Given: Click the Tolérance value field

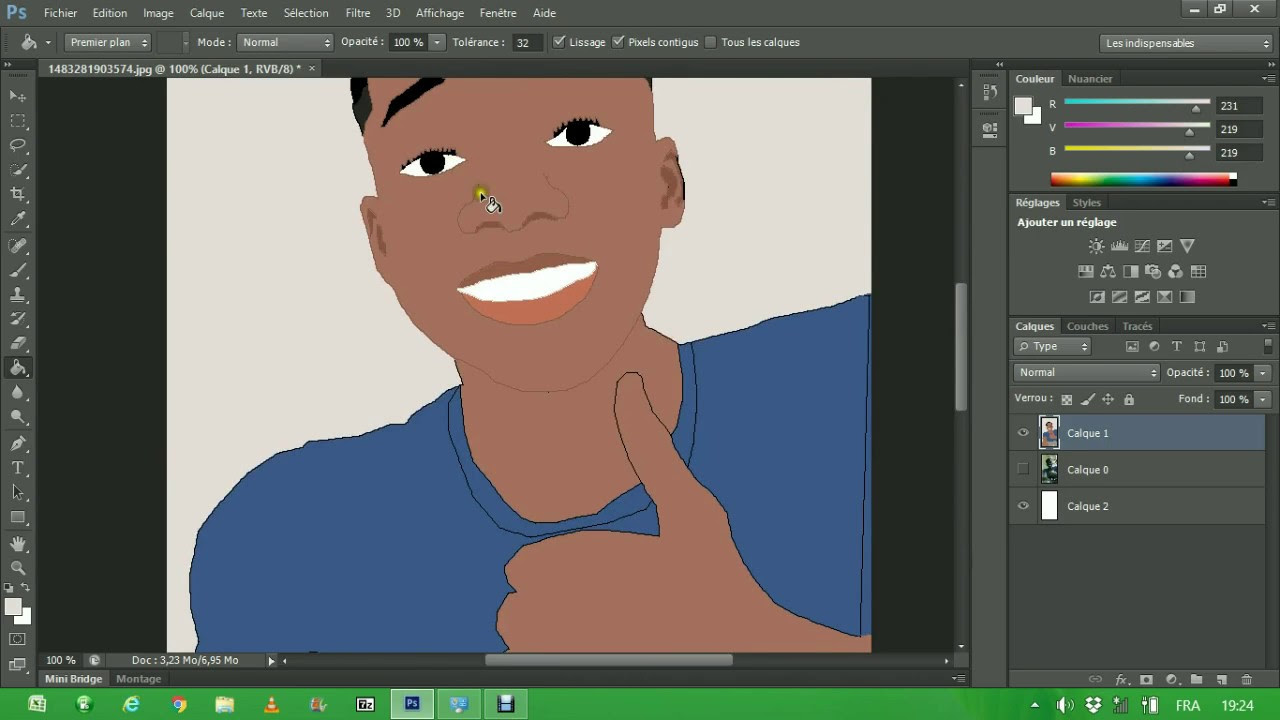Looking at the screenshot, I should pyautogui.click(x=527, y=42).
